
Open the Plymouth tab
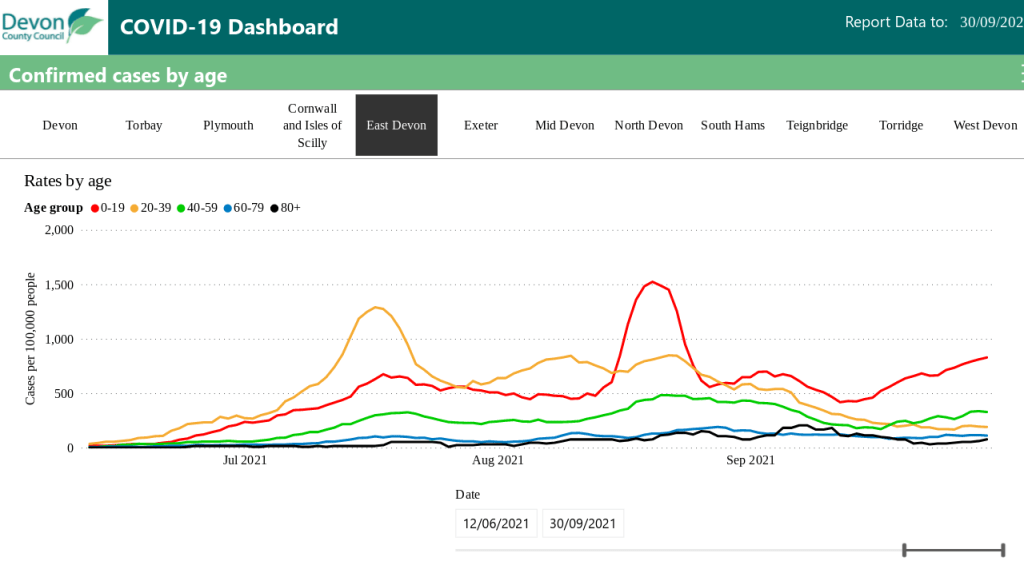(228, 125)
